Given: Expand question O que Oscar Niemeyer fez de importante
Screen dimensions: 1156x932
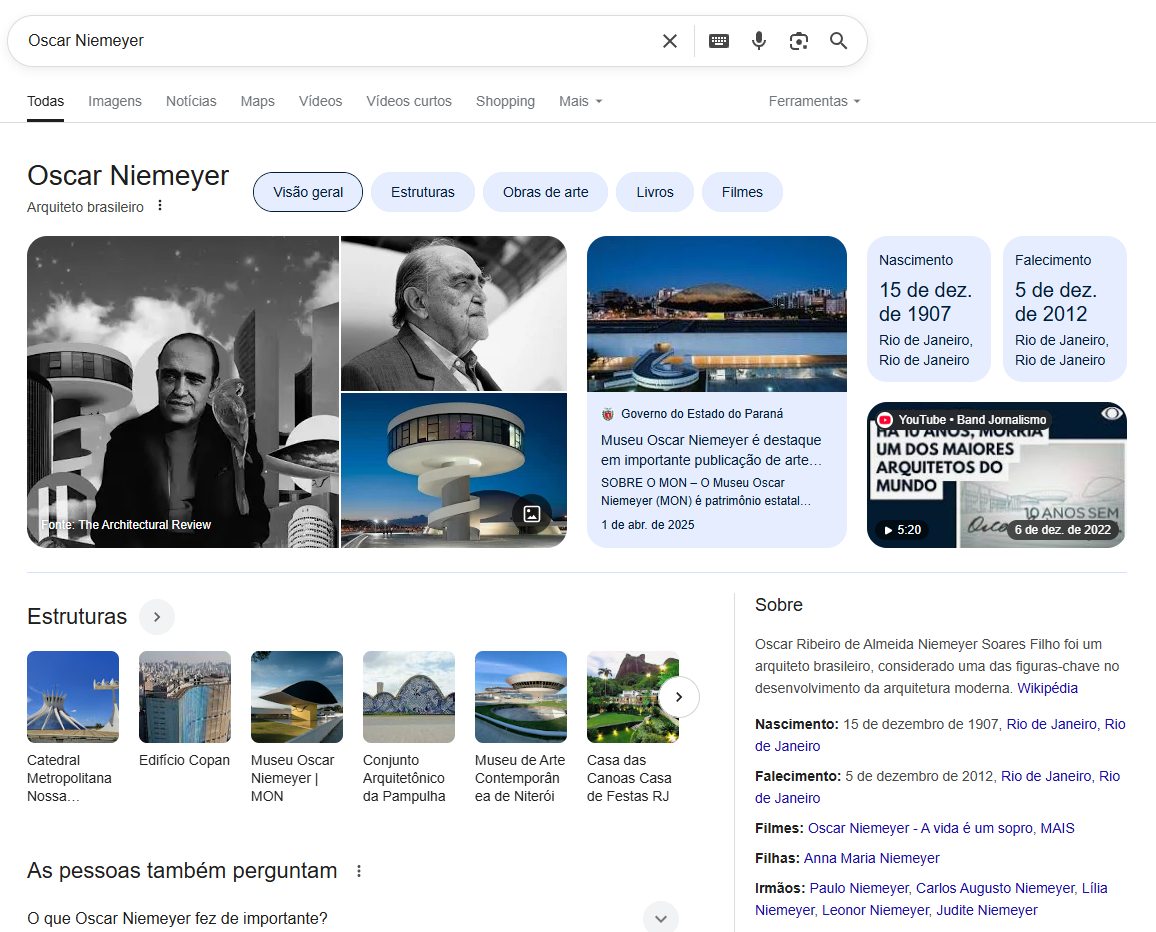Looking at the screenshot, I should tap(352, 918).
